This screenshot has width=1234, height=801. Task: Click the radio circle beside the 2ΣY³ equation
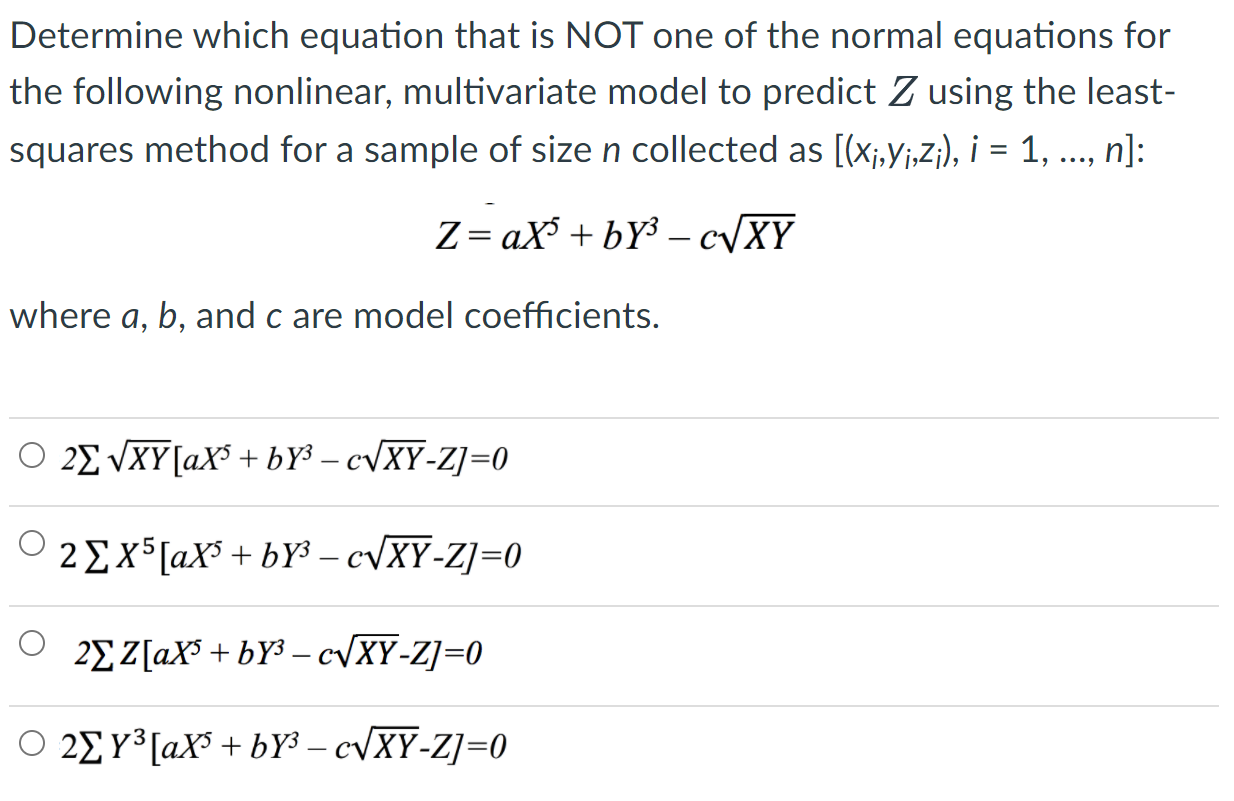tap(33, 743)
